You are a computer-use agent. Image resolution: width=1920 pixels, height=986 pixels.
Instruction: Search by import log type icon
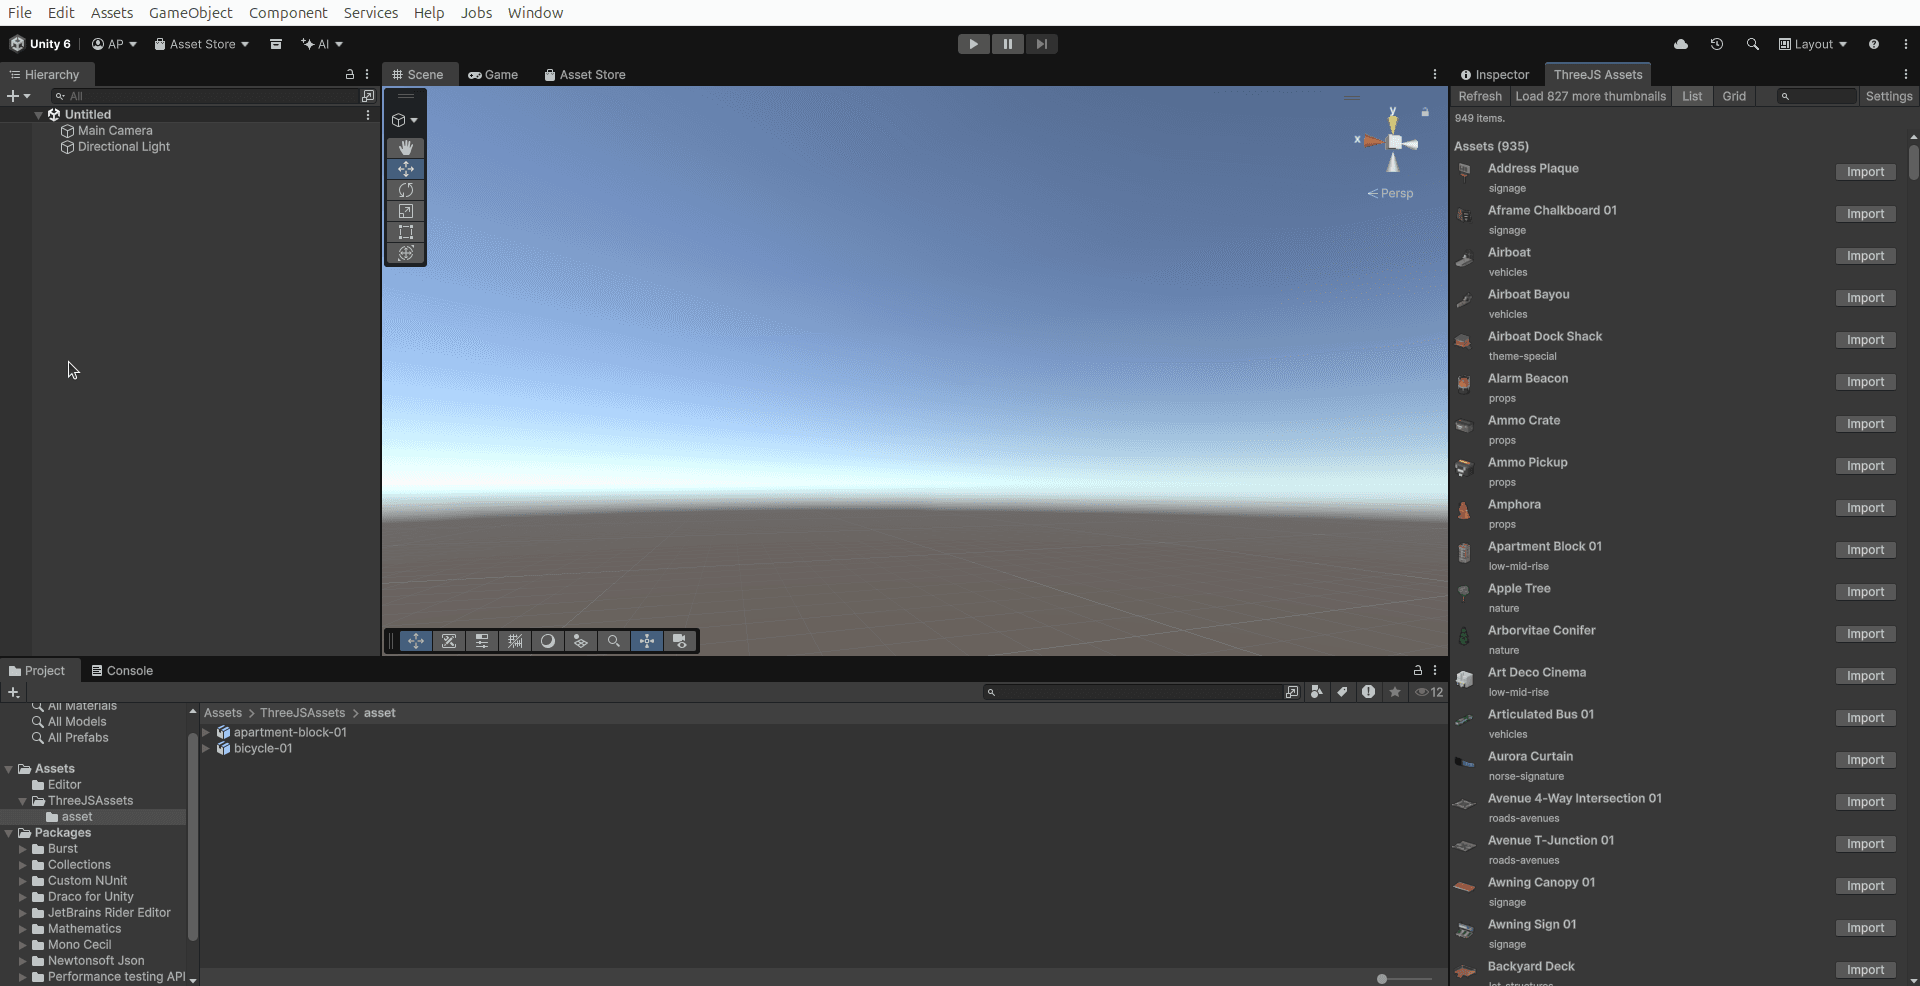click(x=1368, y=692)
